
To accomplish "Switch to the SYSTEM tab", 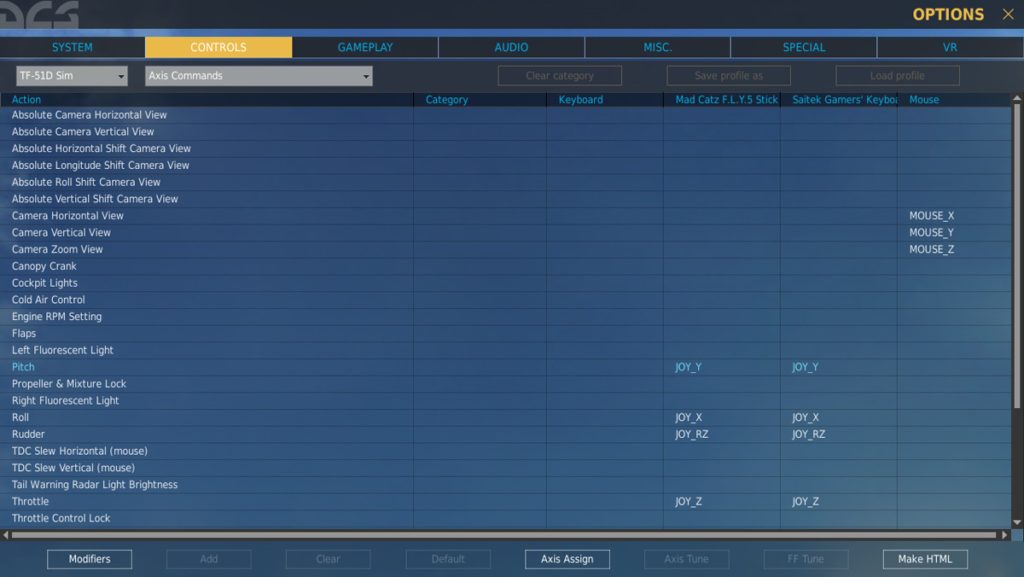I will pos(72,47).
